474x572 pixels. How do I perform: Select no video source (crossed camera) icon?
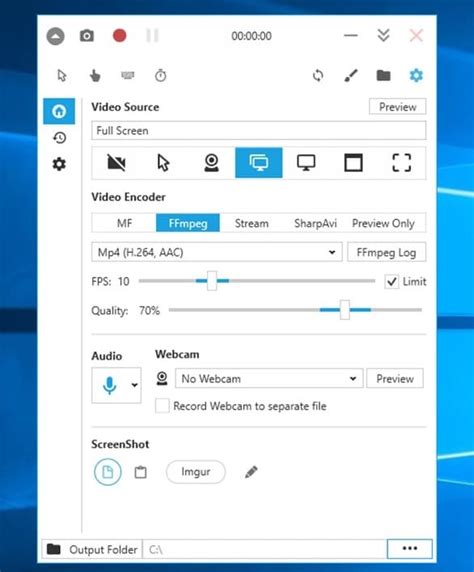point(116,163)
